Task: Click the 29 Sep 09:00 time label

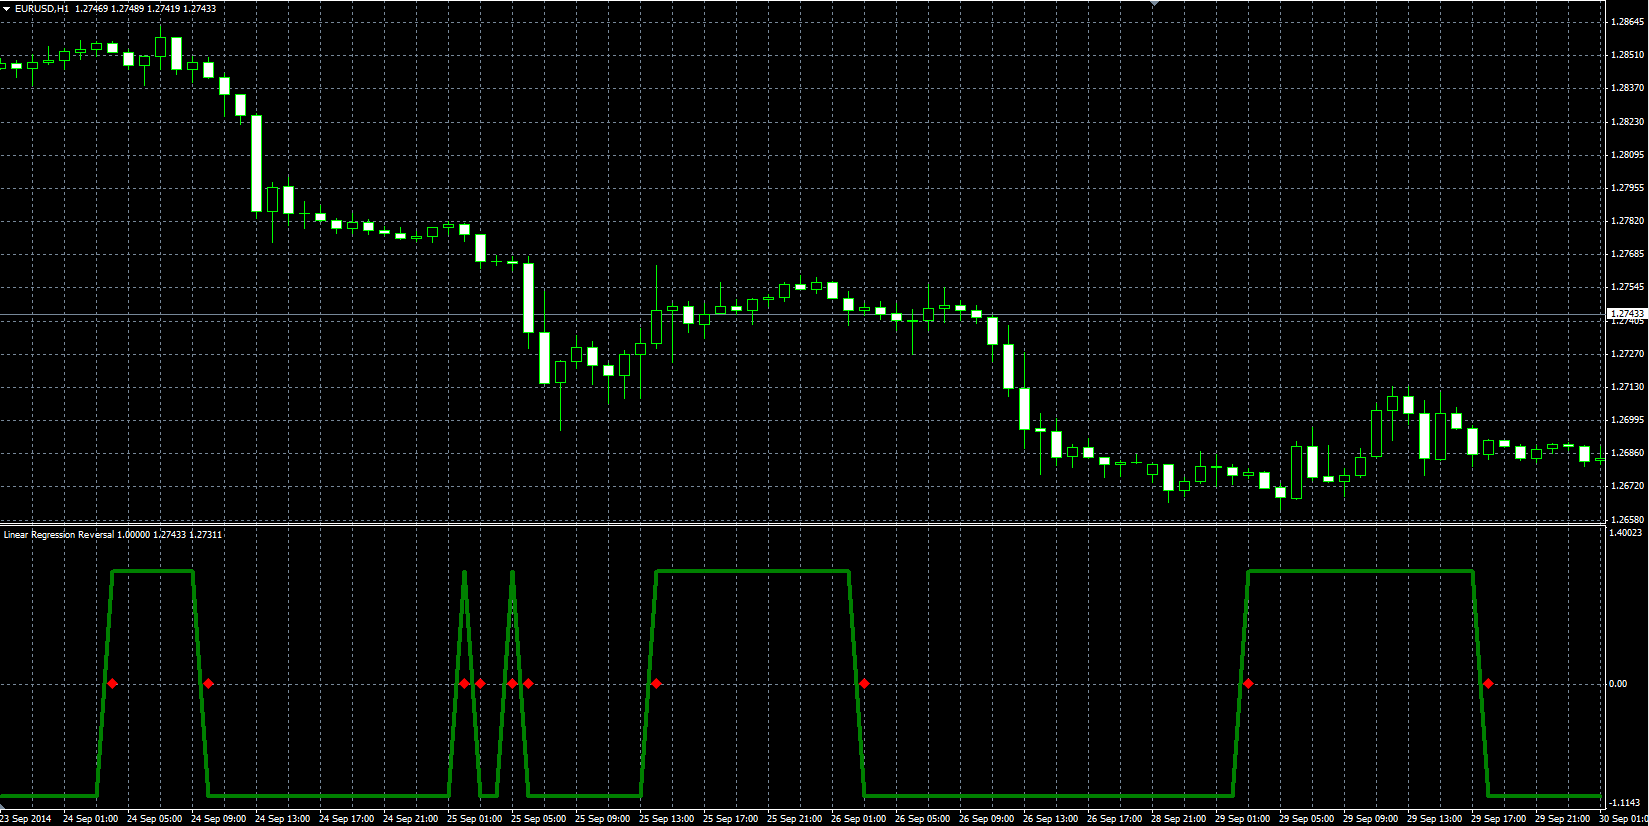Action: (1370, 819)
